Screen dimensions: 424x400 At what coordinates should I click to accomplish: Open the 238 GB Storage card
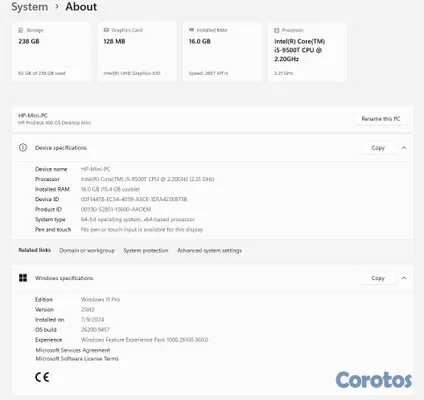(x=51, y=52)
